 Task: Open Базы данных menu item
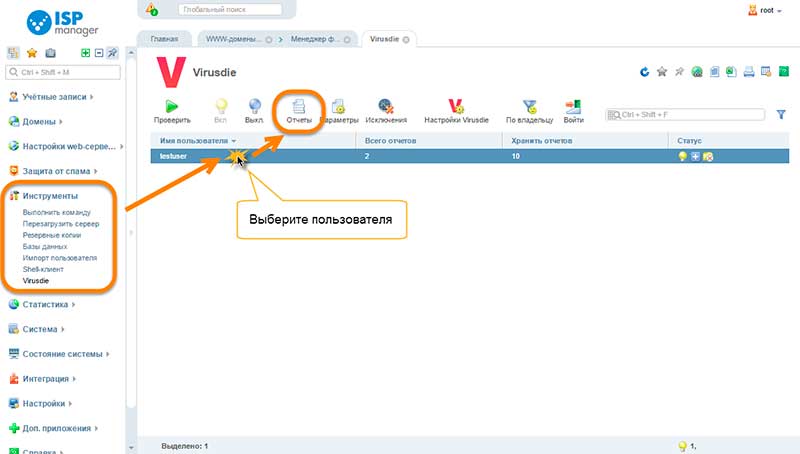45,246
